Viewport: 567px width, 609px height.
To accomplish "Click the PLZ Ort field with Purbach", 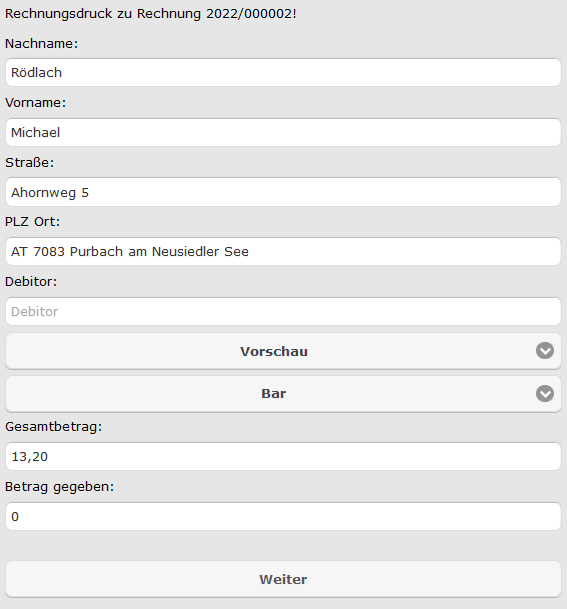I will (x=283, y=252).
